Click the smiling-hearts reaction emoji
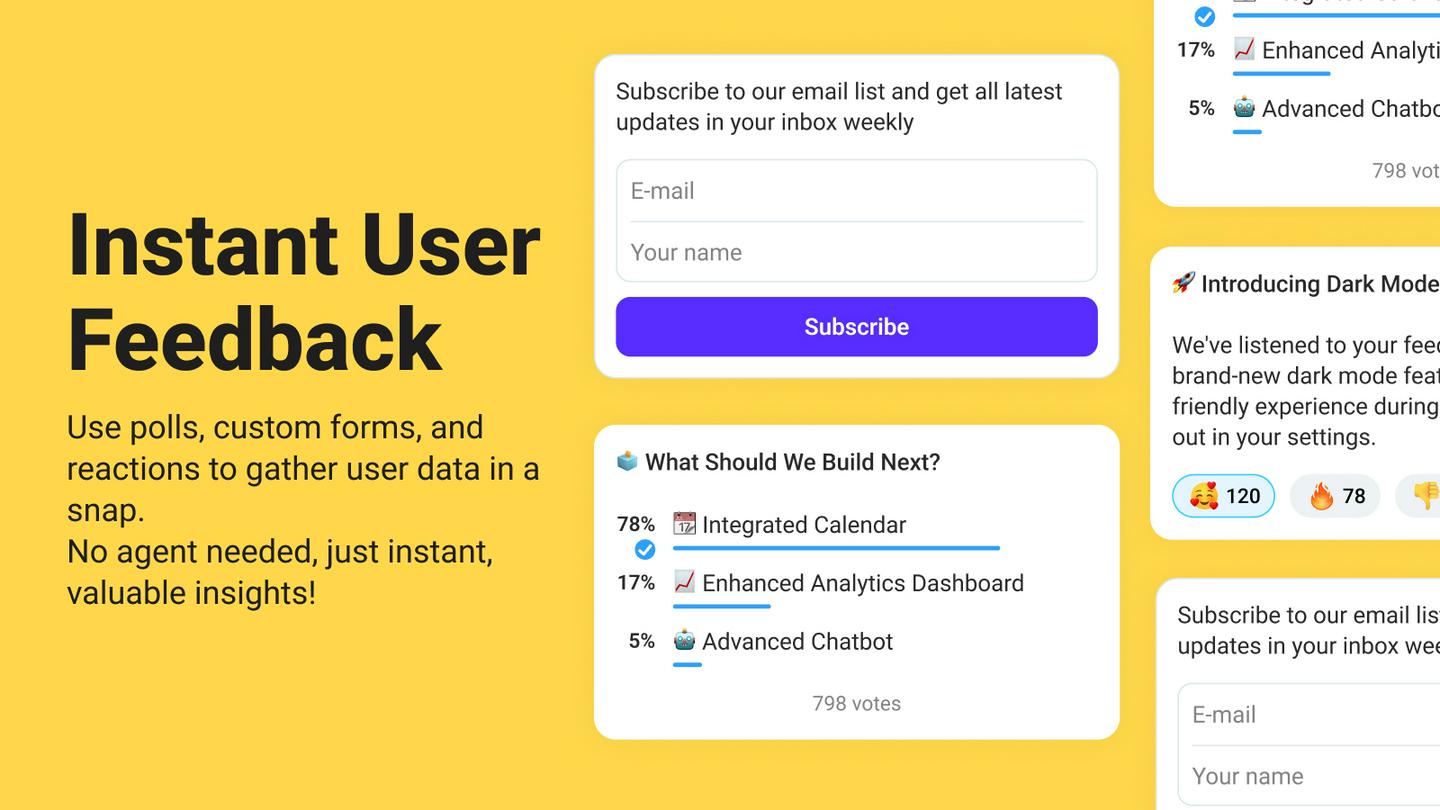 coord(1204,495)
